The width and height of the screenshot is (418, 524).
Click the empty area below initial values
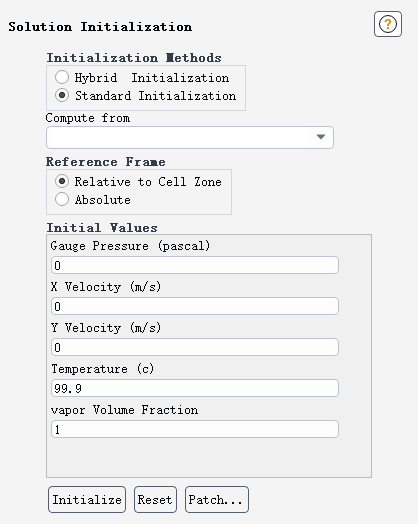[x=209, y=458]
